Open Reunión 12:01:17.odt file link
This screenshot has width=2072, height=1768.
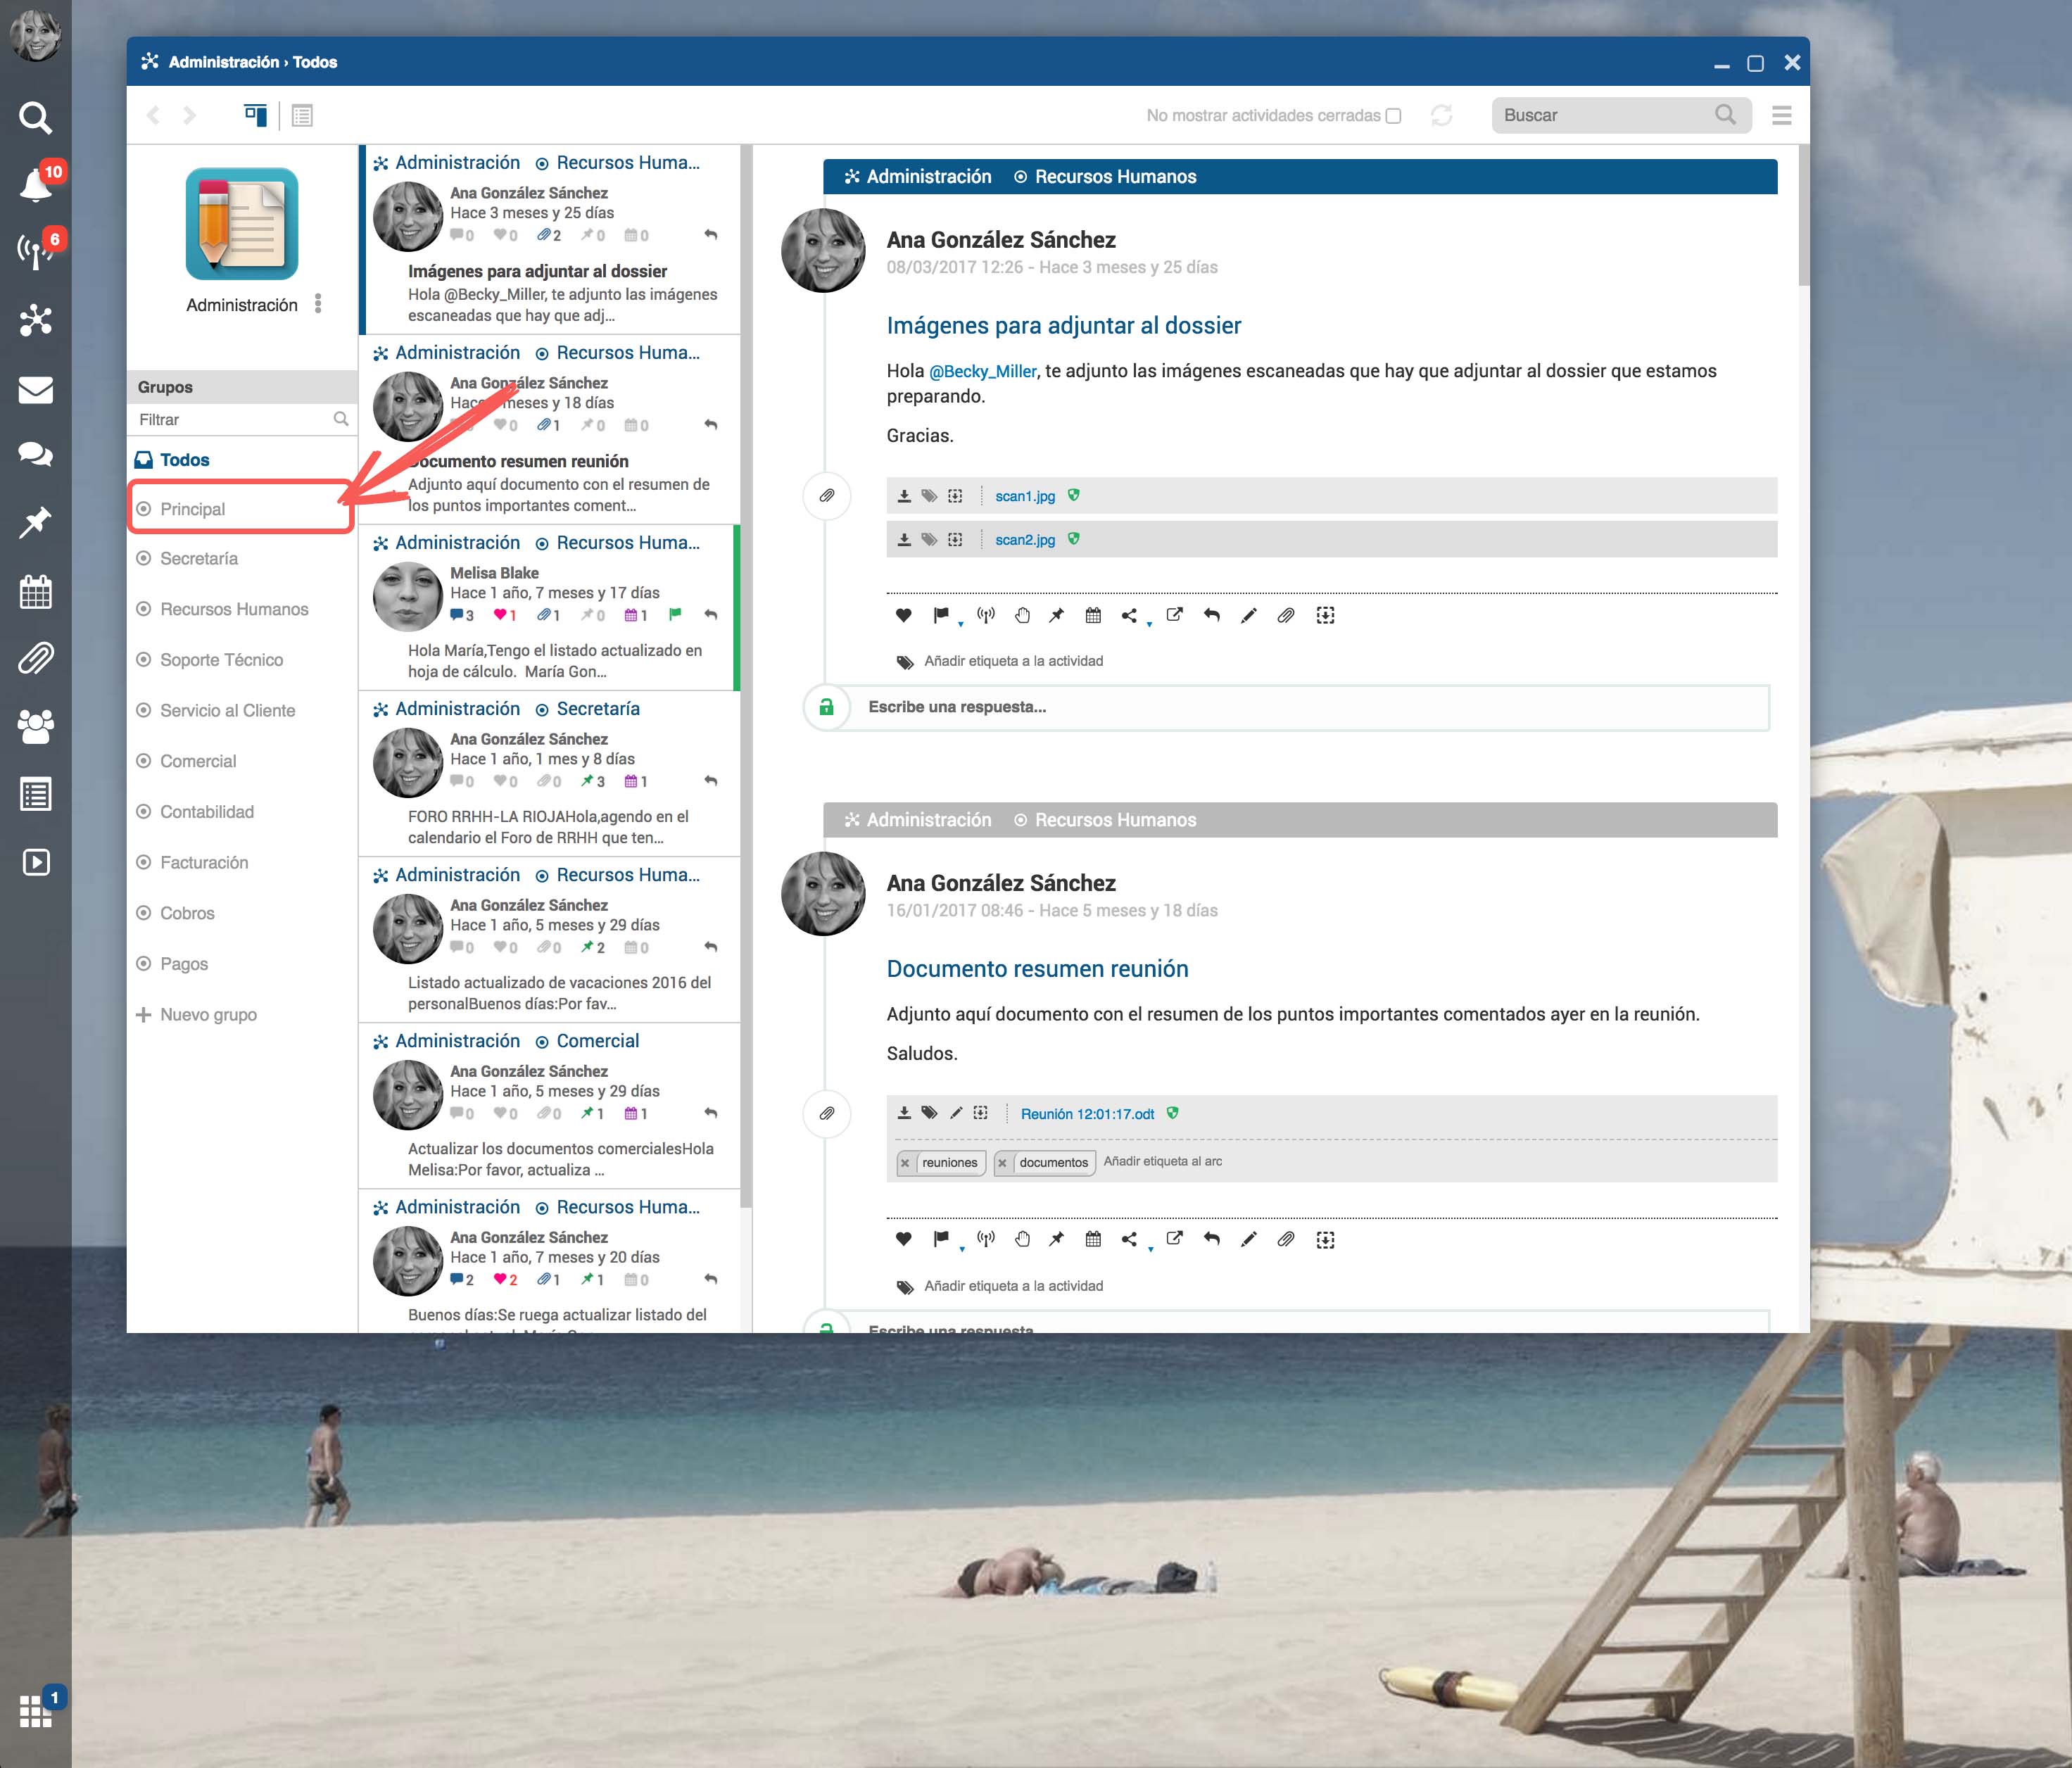(x=1087, y=1114)
